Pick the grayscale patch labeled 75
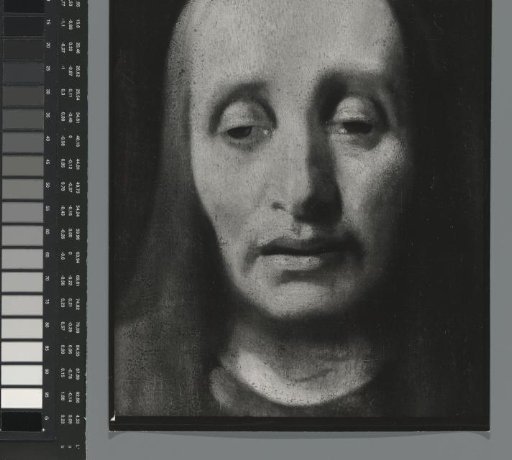 click(x=23, y=305)
